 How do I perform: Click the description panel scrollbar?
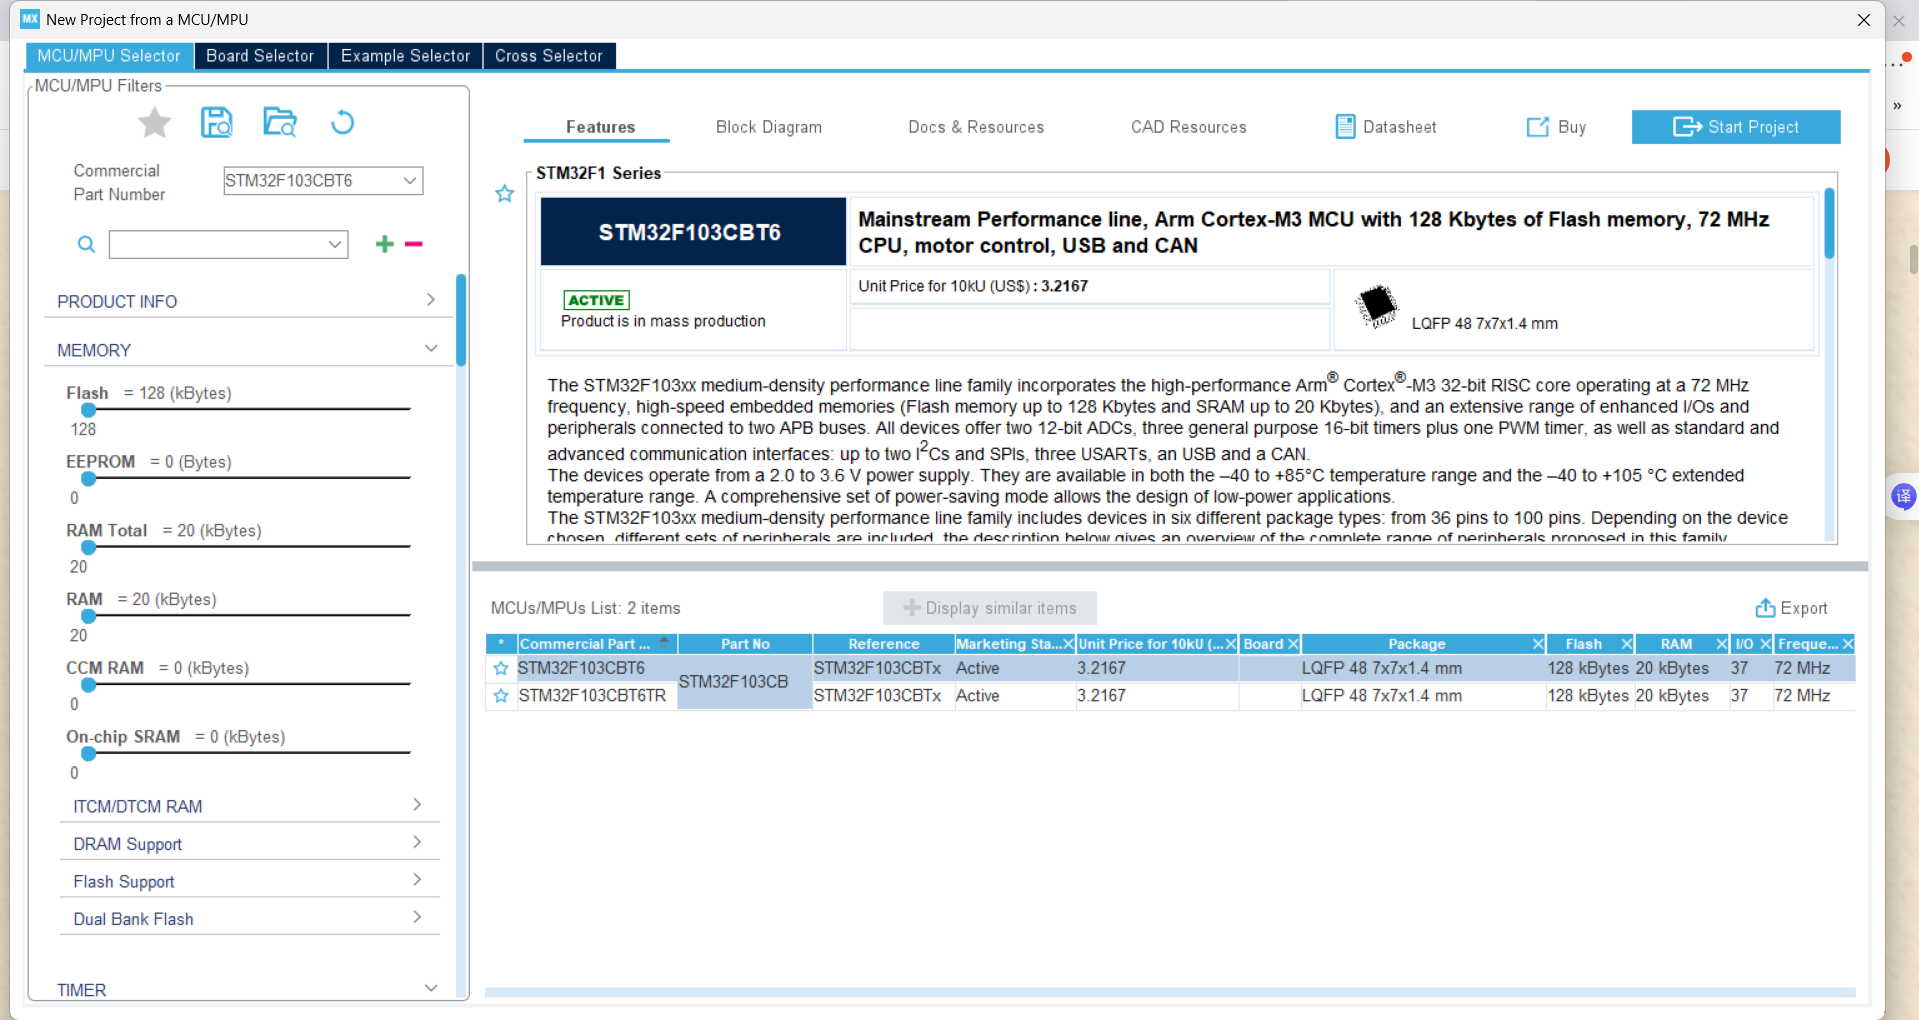(1829, 224)
